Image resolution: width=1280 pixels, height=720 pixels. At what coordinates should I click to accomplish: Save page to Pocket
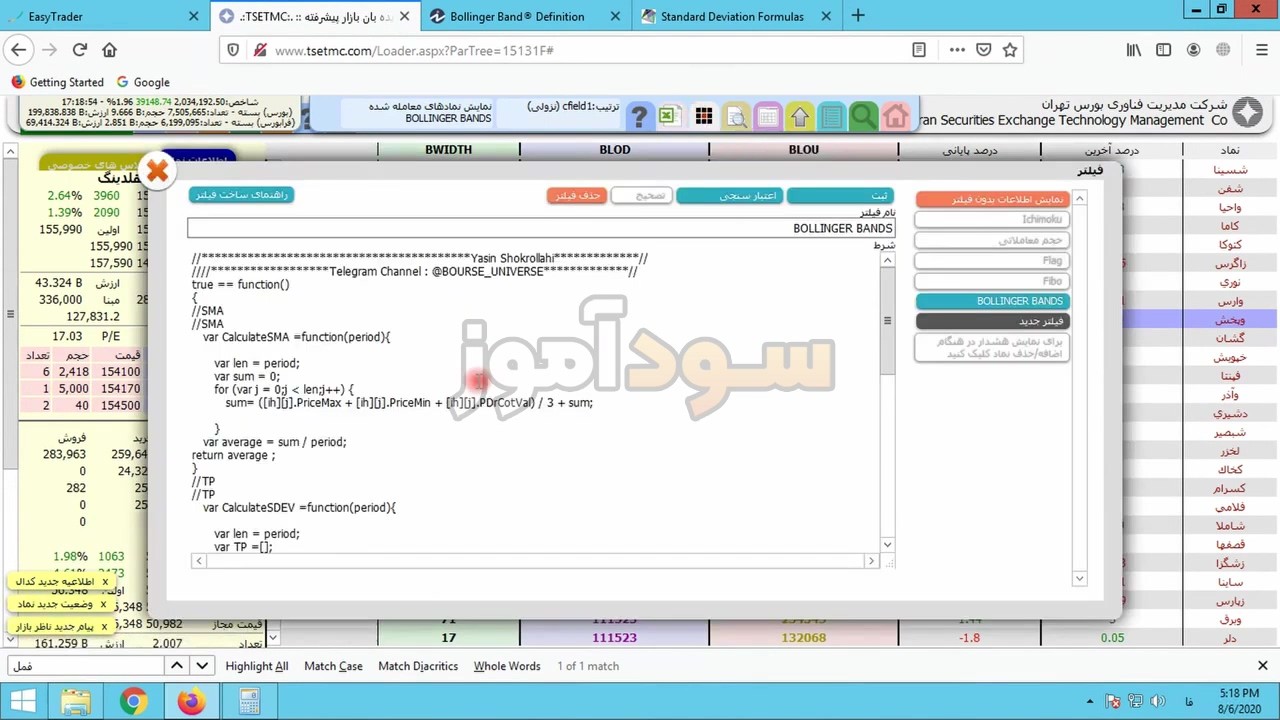[984, 50]
